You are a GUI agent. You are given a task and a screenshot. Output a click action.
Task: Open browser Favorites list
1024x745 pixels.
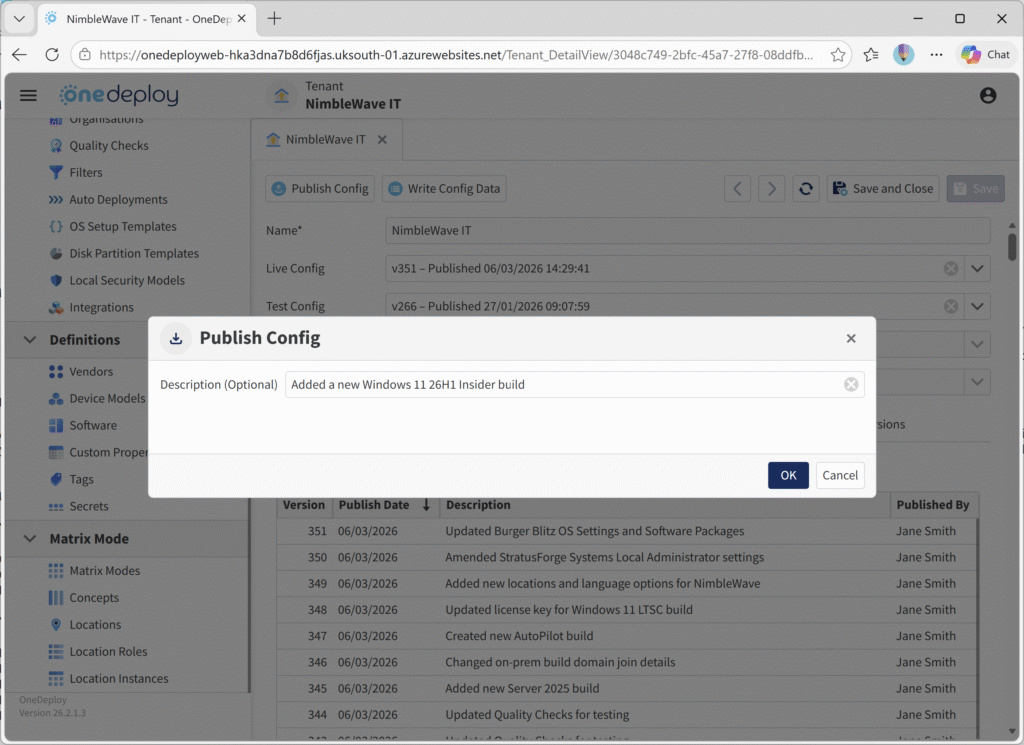871,55
